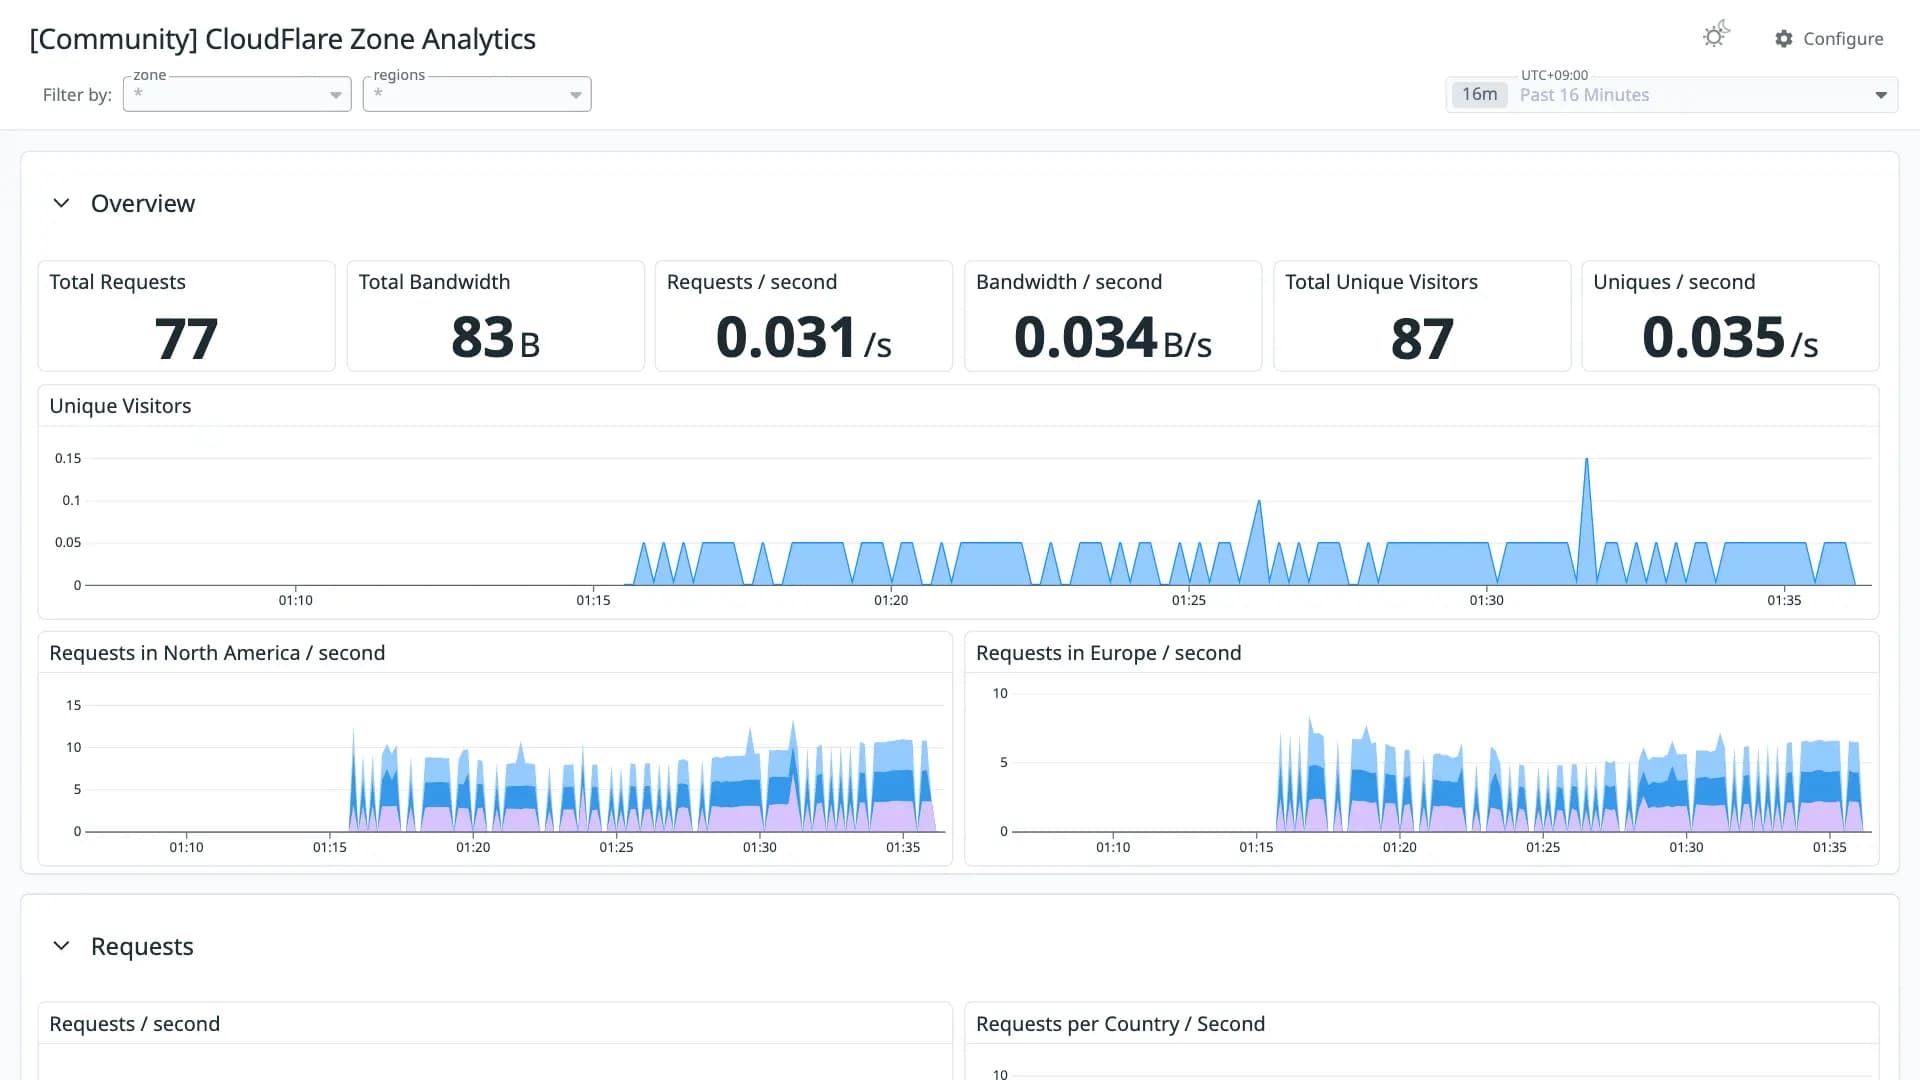
Task: Click the Bandwidth / second value 0.034
Action: [1112, 338]
